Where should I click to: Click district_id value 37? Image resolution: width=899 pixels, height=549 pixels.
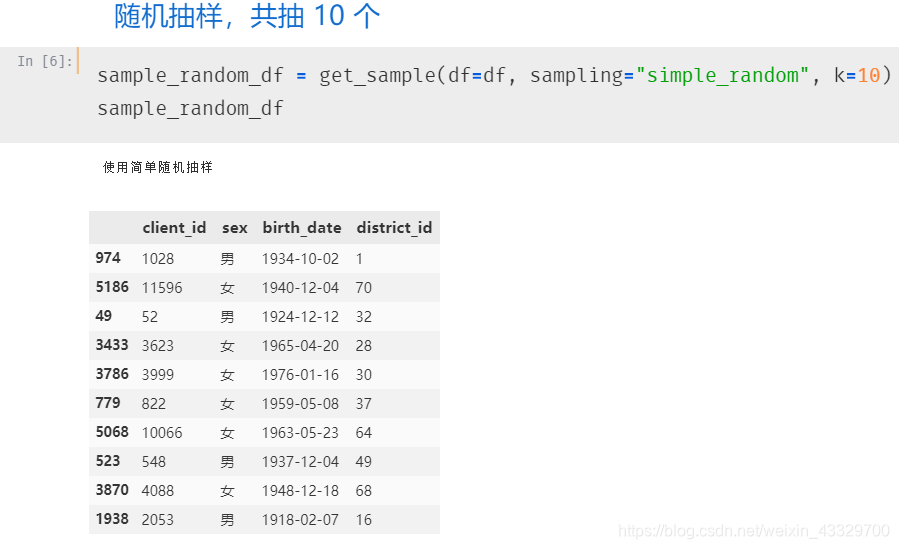[363, 404]
